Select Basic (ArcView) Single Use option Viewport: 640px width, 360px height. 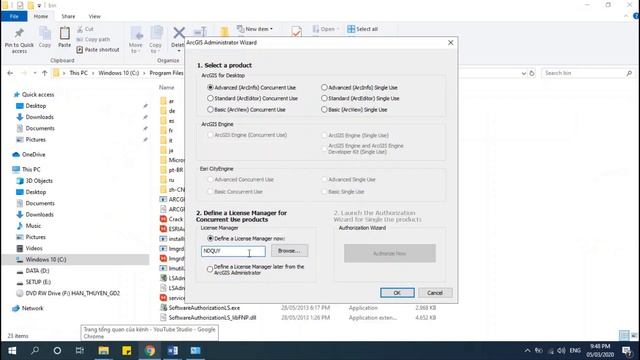[x=324, y=109]
